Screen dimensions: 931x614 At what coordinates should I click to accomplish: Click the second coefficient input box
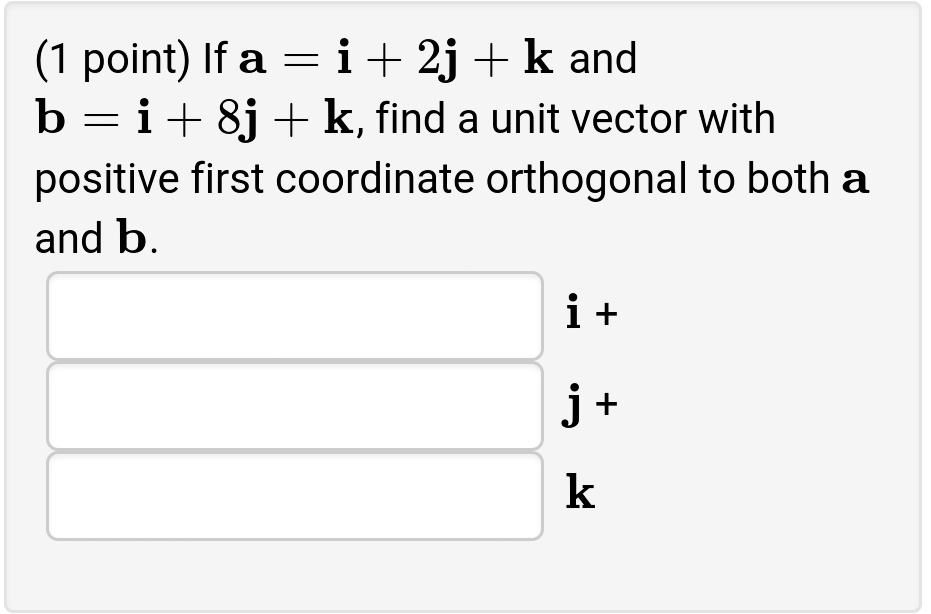[x=294, y=405]
